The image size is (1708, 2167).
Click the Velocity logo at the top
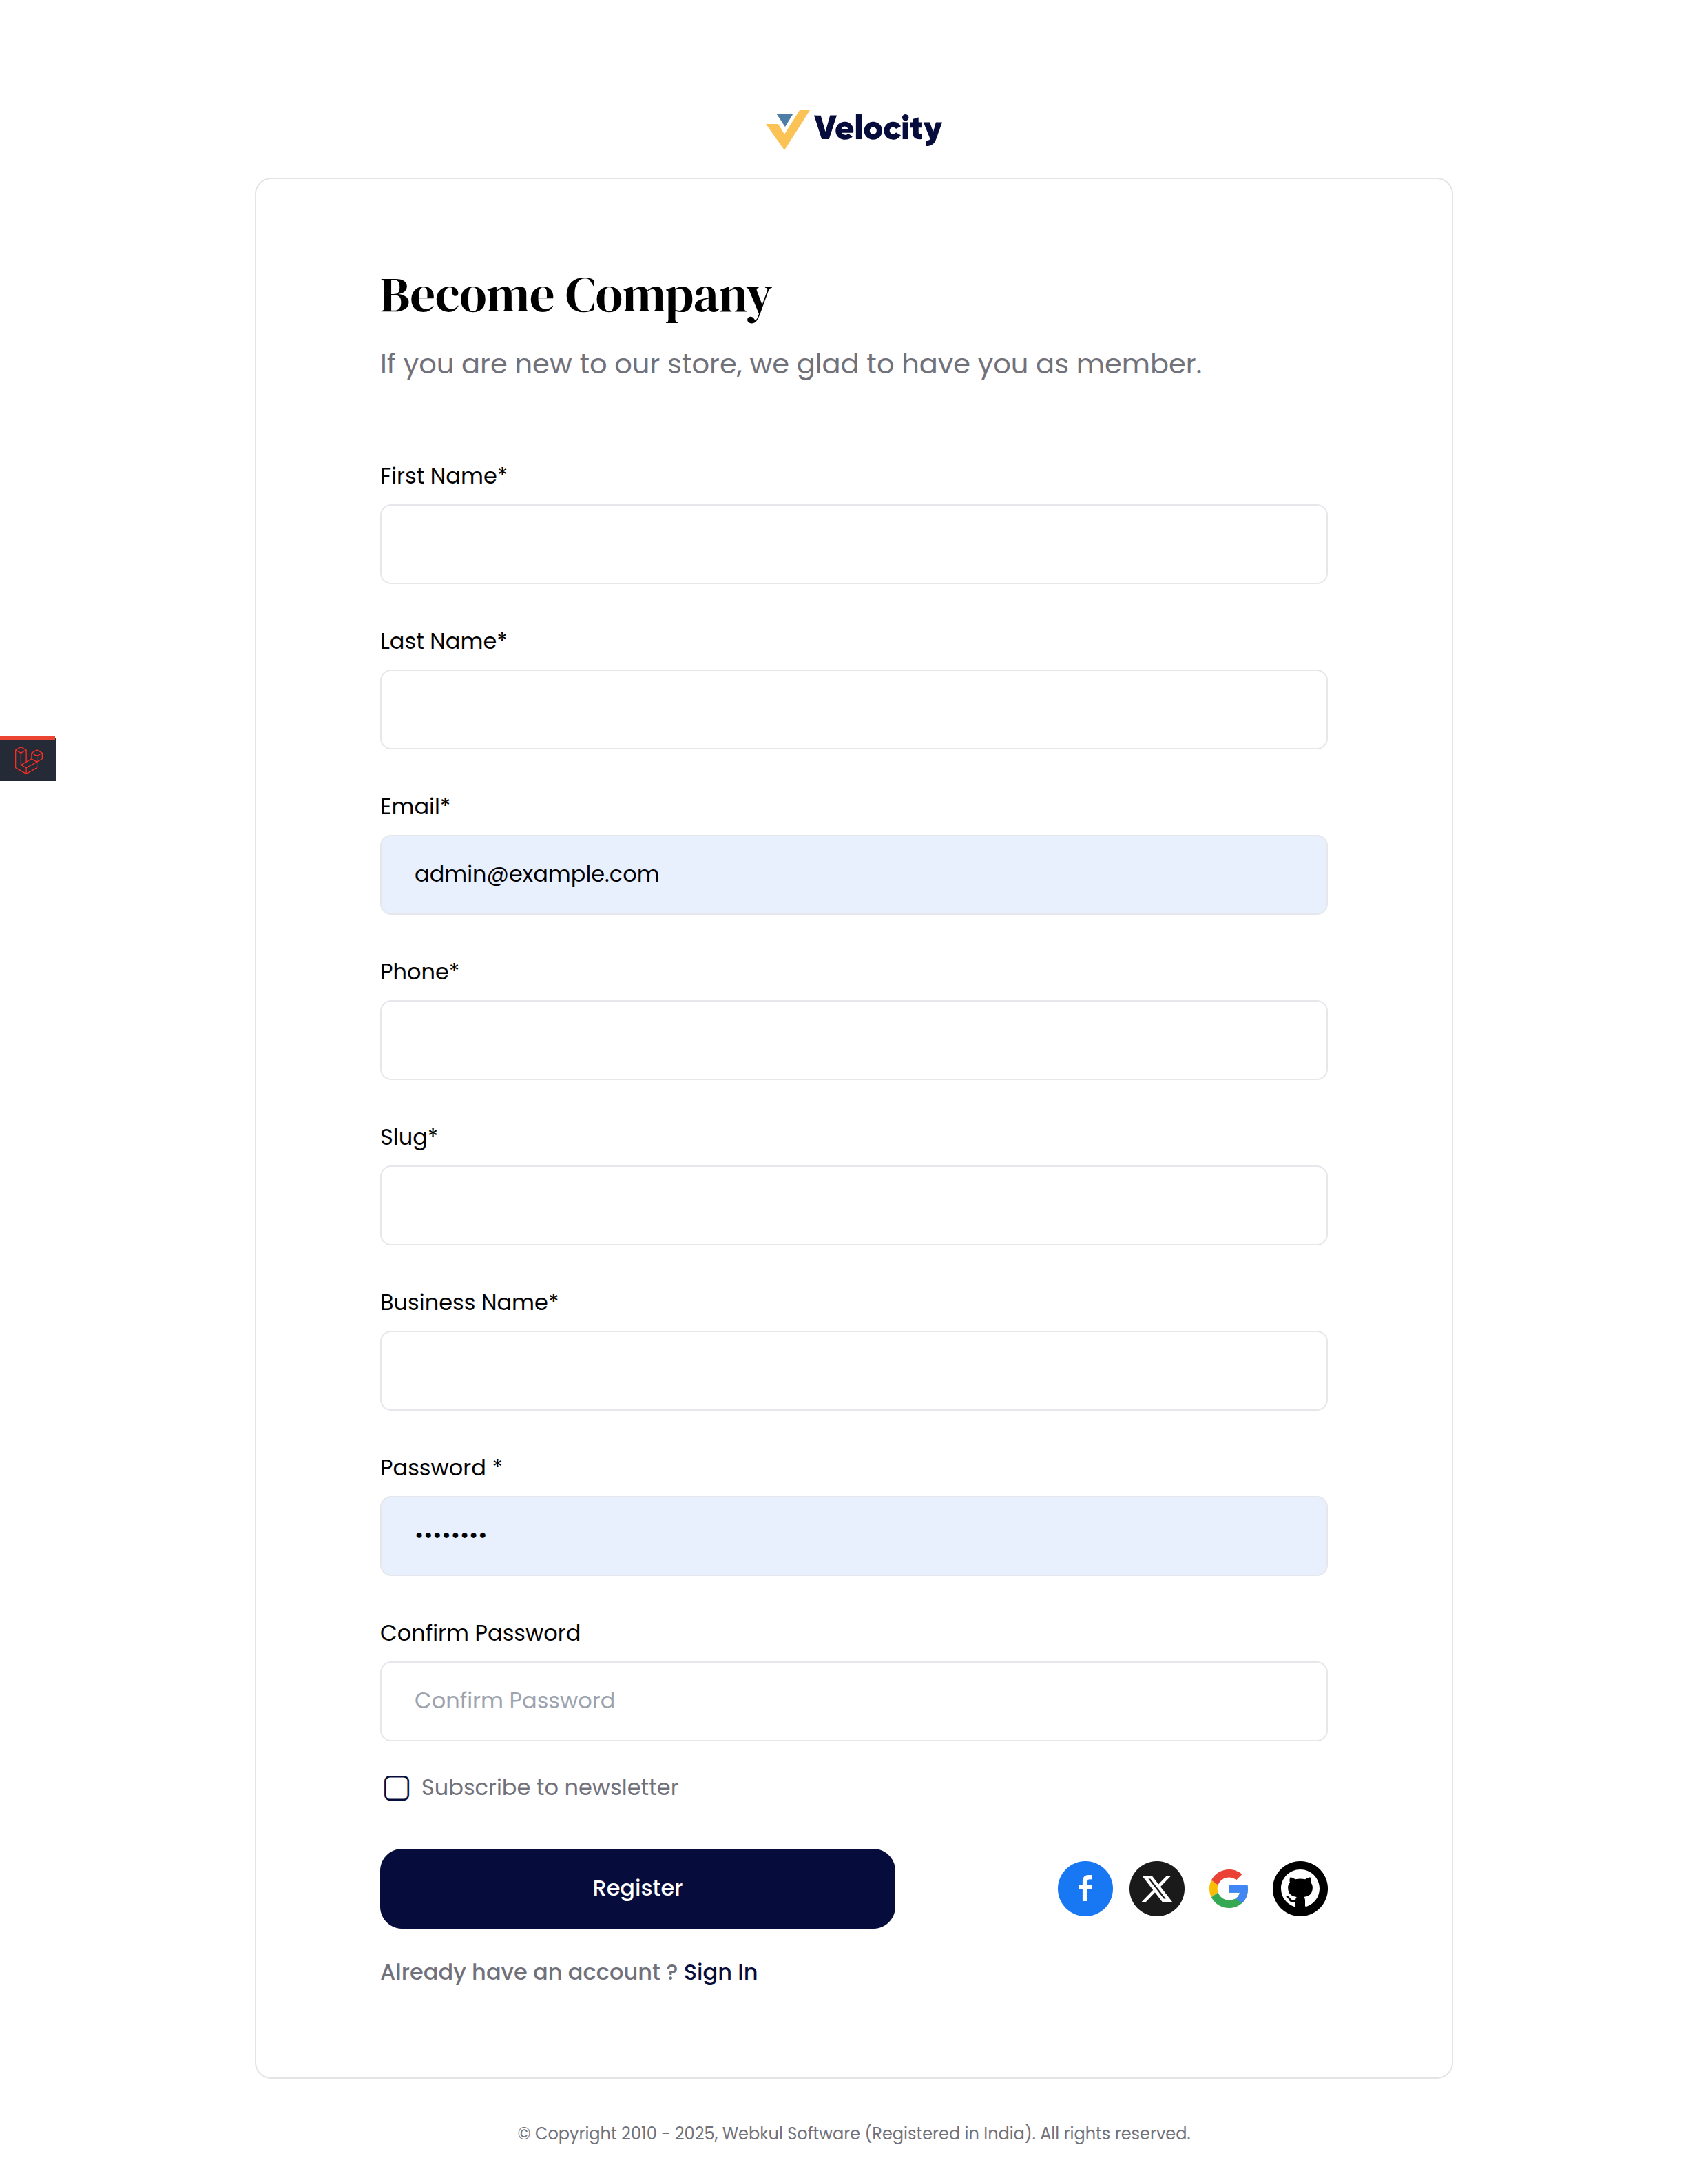[854, 127]
